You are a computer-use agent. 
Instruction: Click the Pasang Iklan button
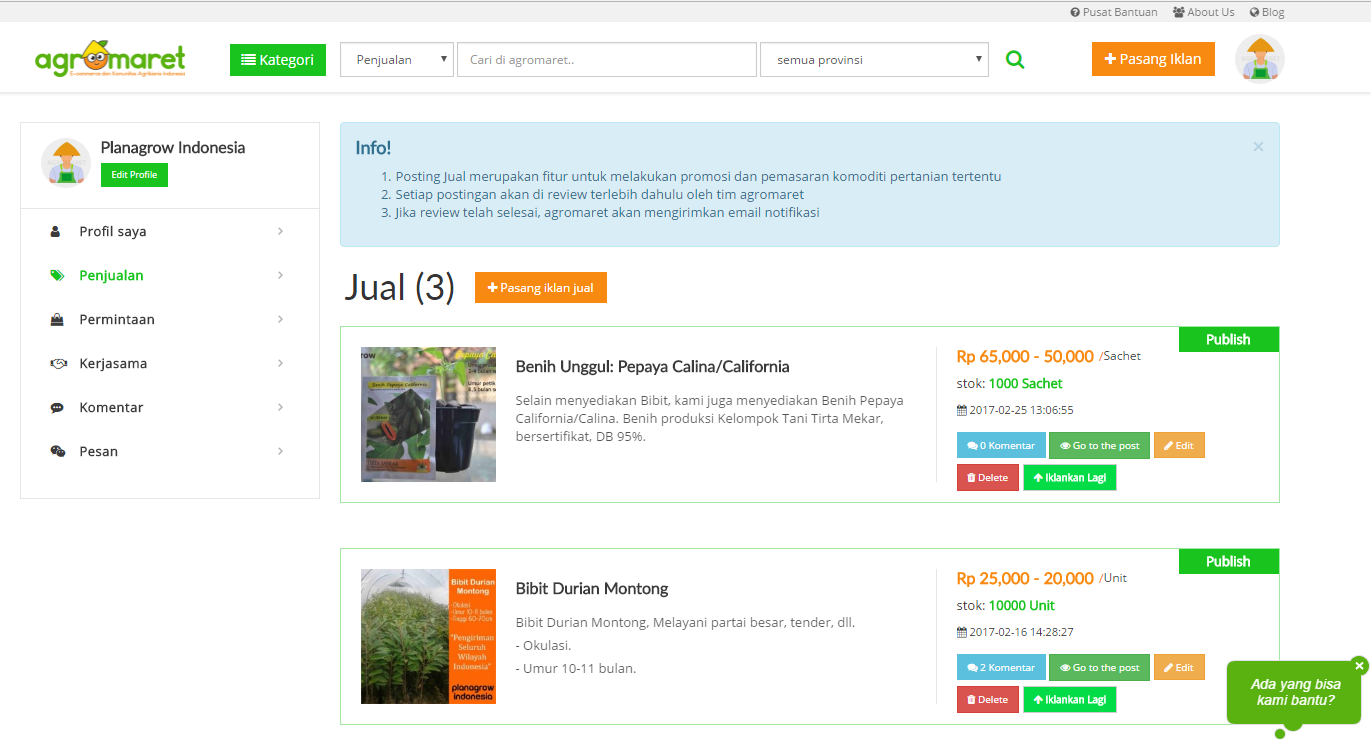click(1153, 59)
